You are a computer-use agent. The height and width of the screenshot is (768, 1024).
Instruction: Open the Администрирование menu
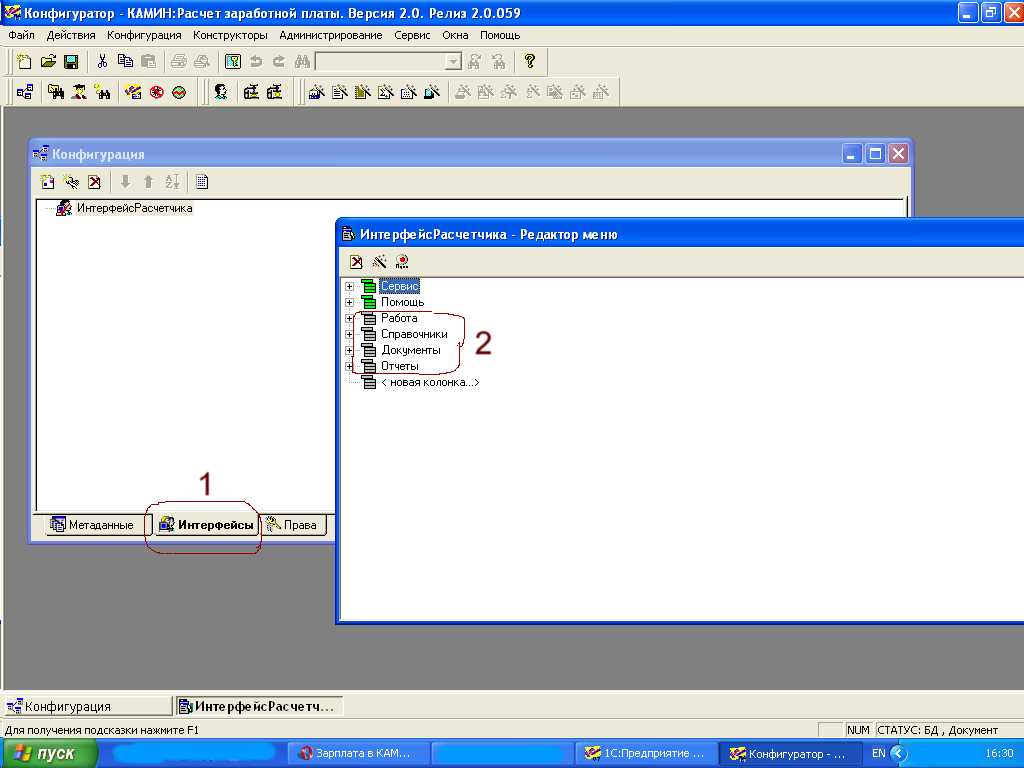point(330,35)
